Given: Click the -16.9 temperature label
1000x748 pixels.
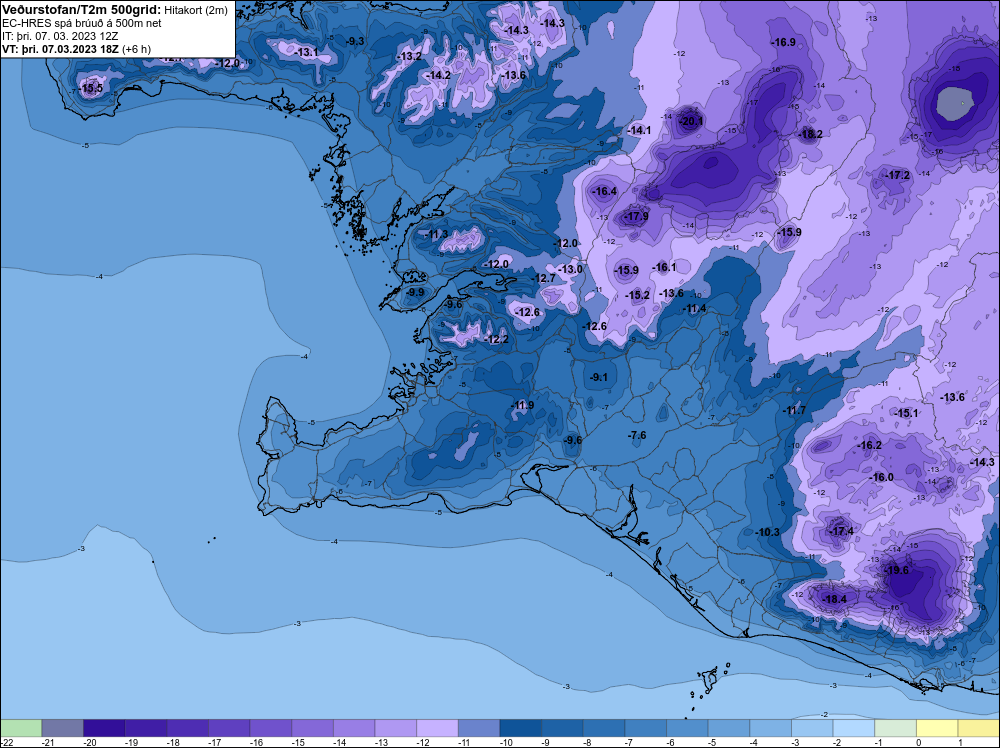Looking at the screenshot, I should 784,42.
